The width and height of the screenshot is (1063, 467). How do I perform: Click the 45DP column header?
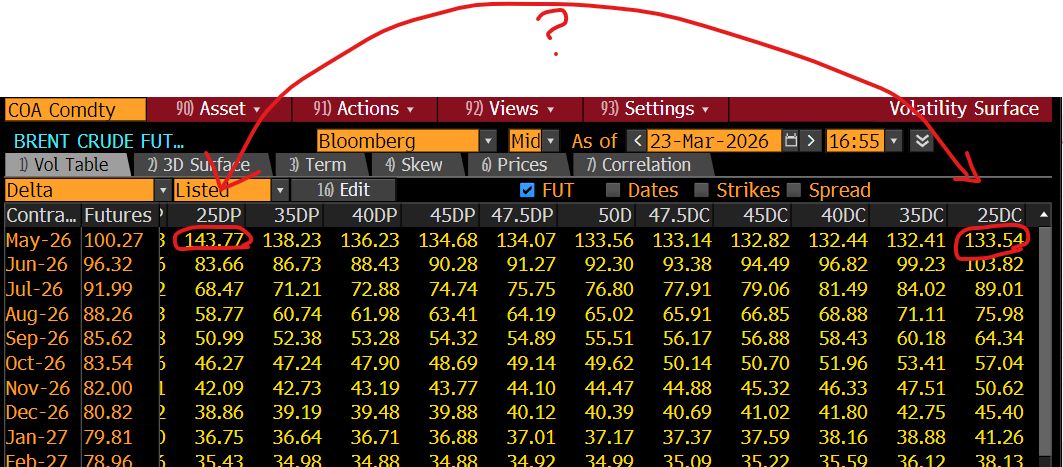pyautogui.click(x=440, y=216)
